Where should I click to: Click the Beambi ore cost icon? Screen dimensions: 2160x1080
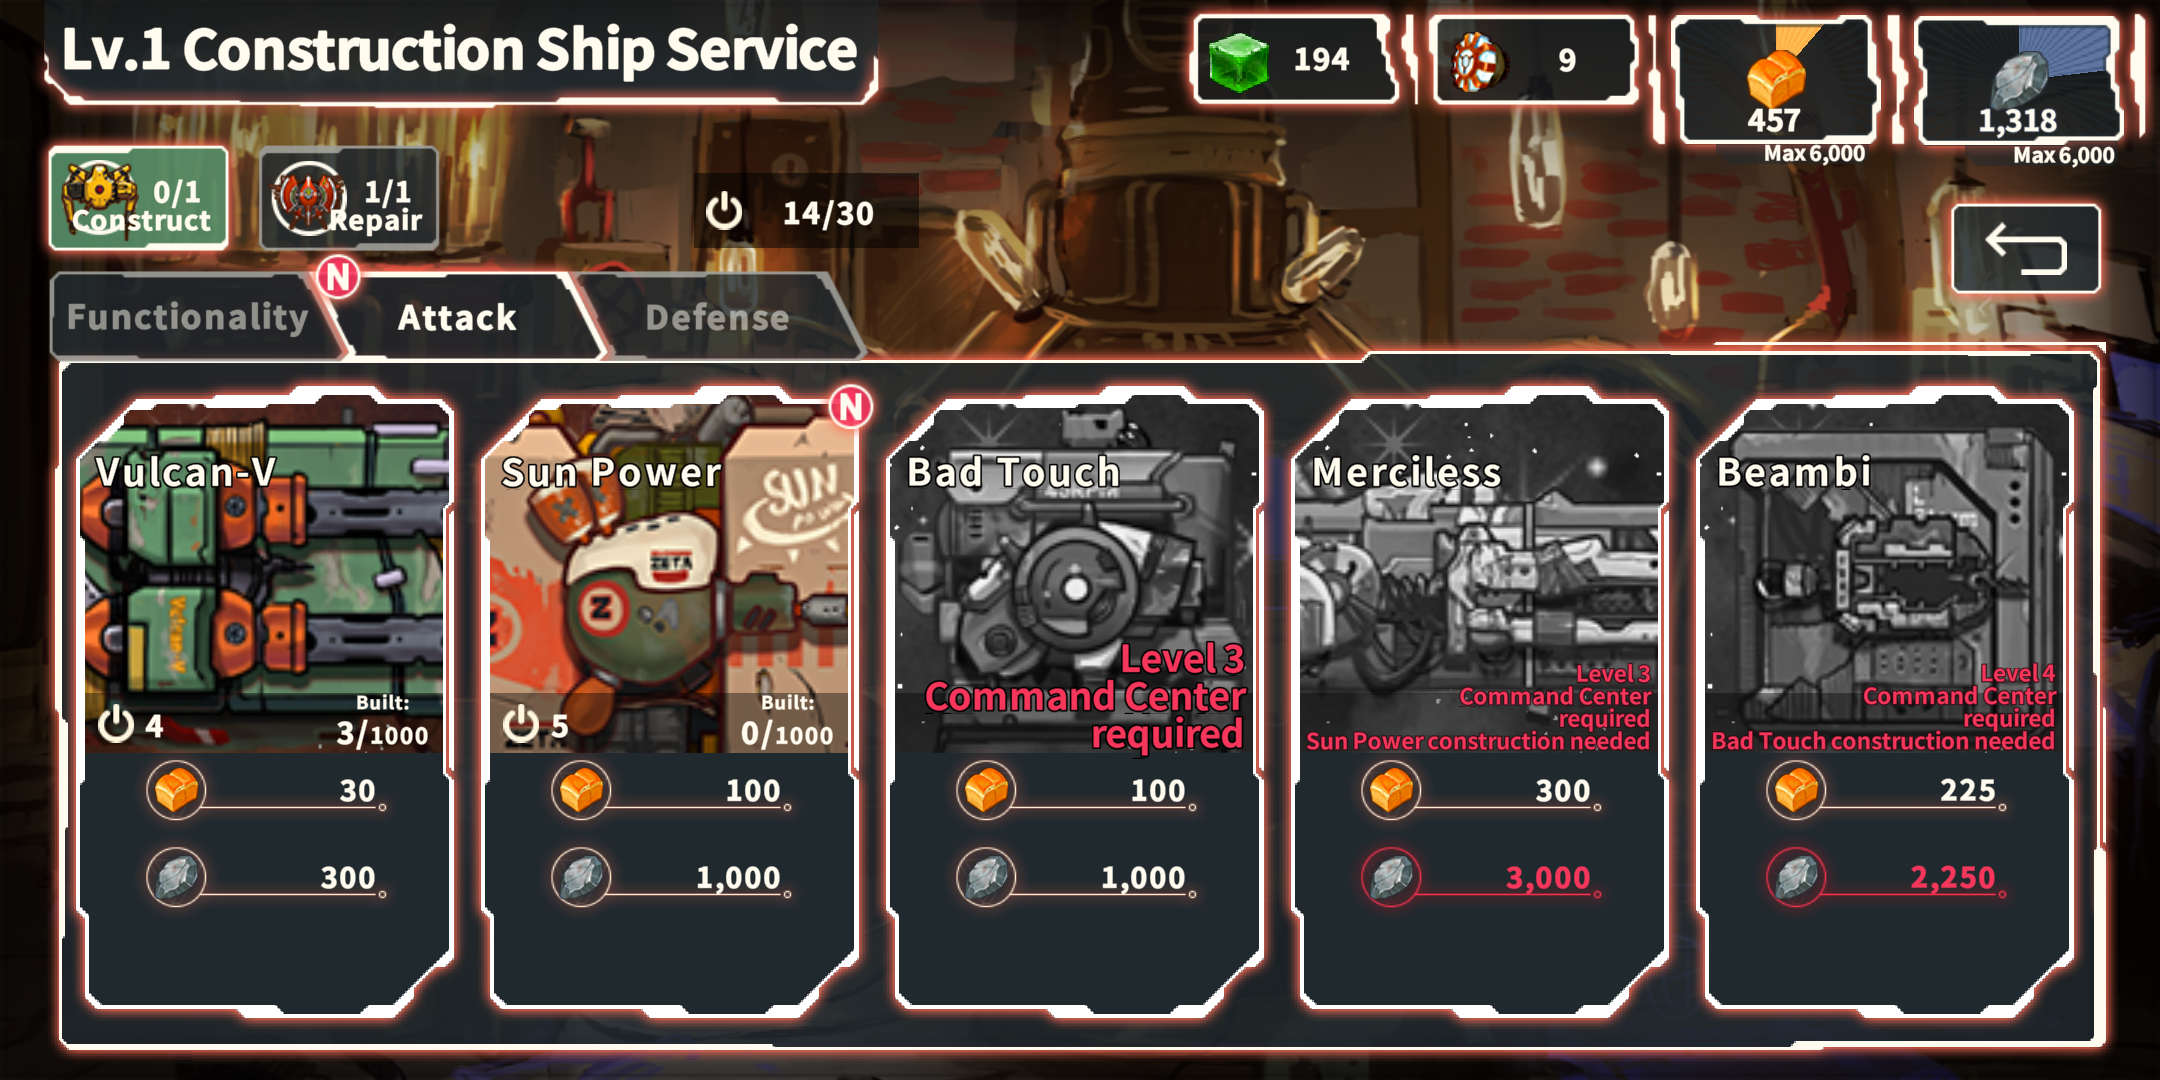tap(1796, 878)
